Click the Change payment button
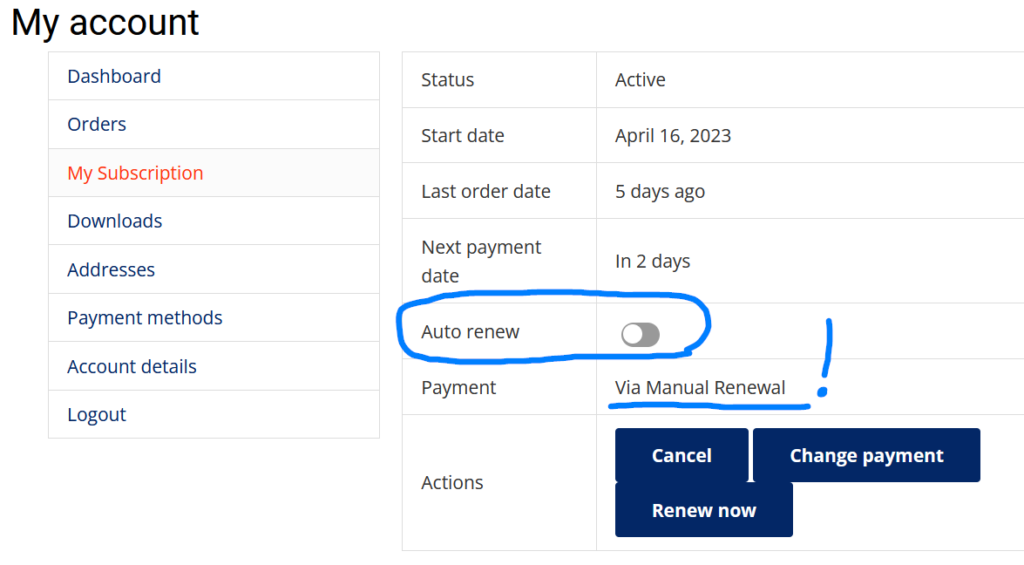 pos(866,456)
